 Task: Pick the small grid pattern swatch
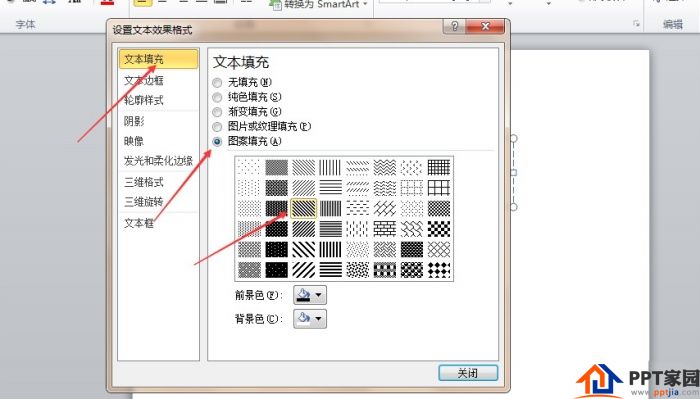[x=439, y=167]
